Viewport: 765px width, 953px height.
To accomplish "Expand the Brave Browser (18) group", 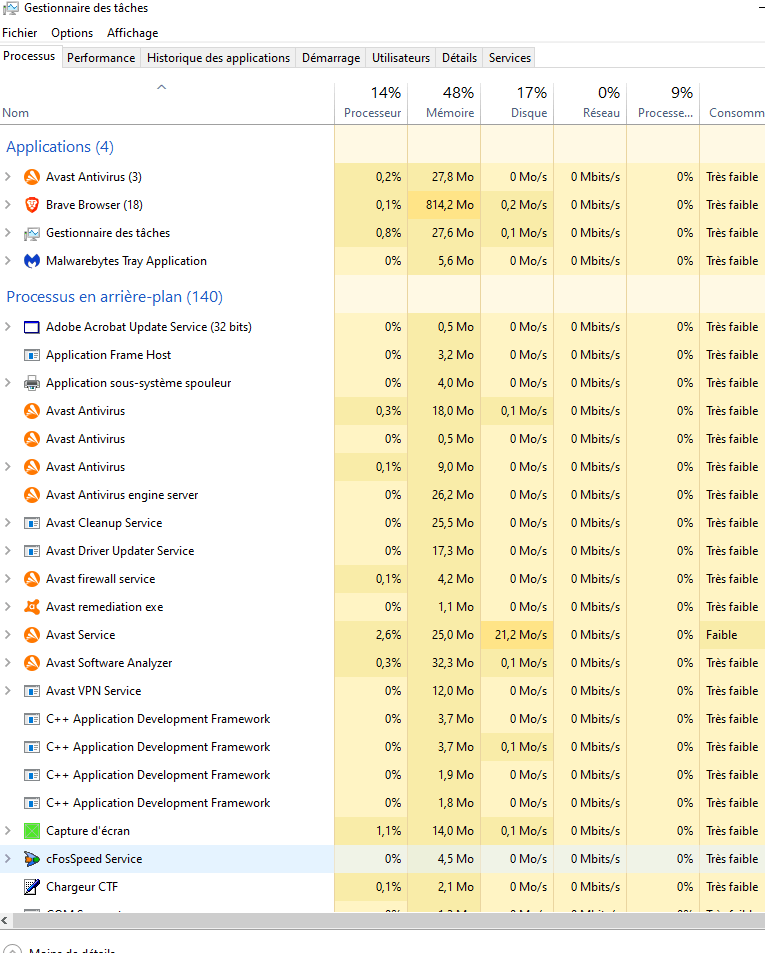I will (x=7, y=205).
